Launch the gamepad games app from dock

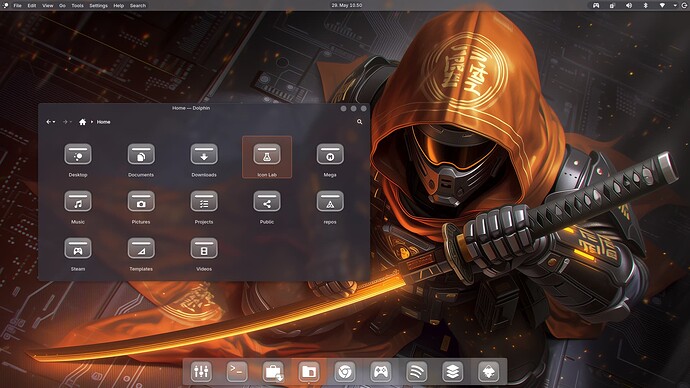pos(381,372)
